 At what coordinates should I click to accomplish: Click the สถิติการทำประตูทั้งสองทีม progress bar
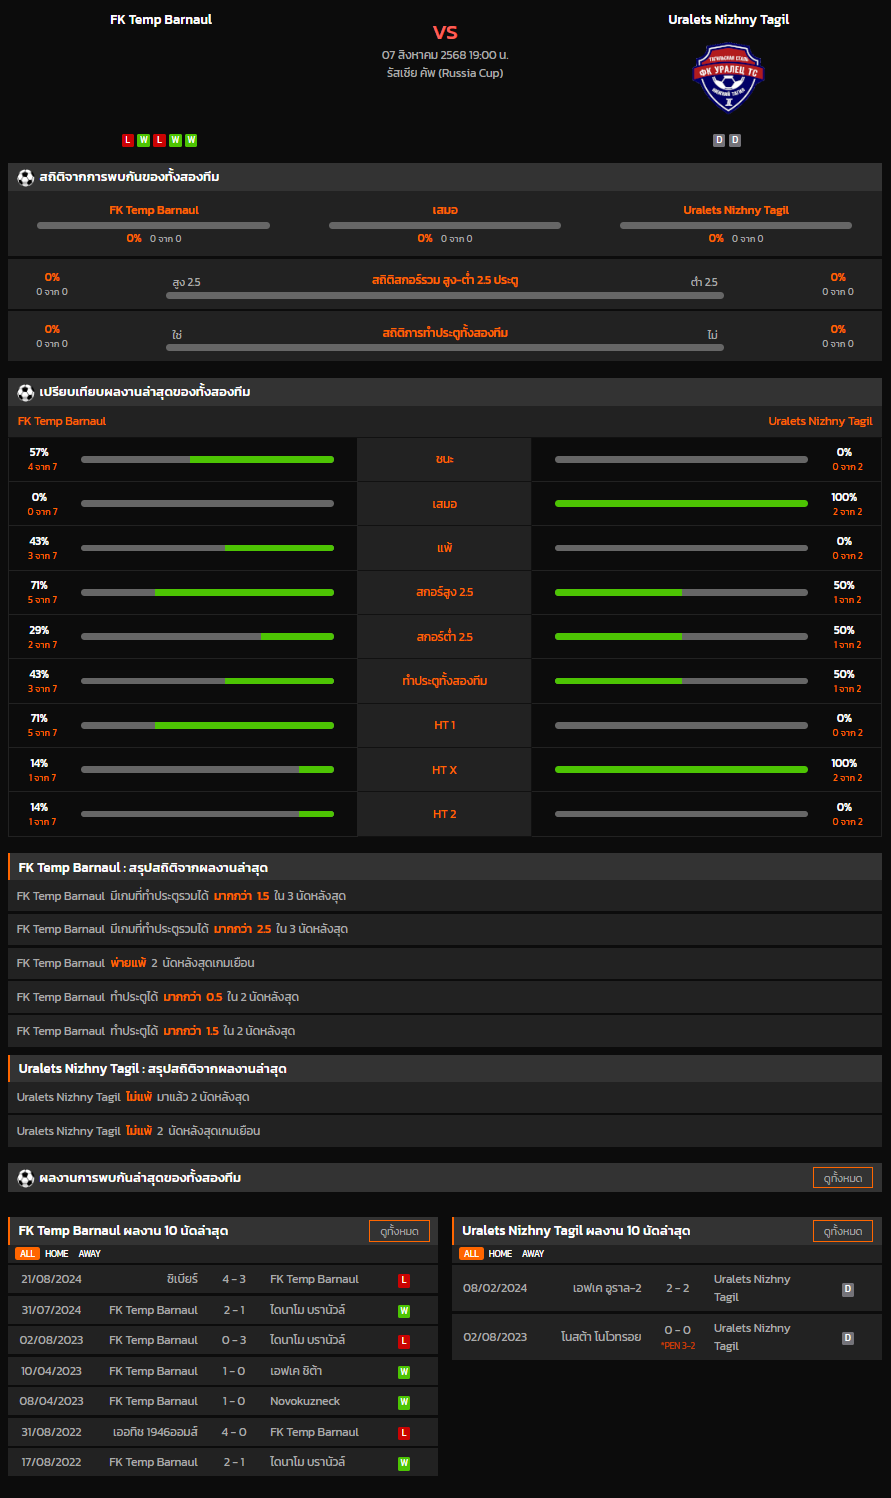(x=445, y=348)
